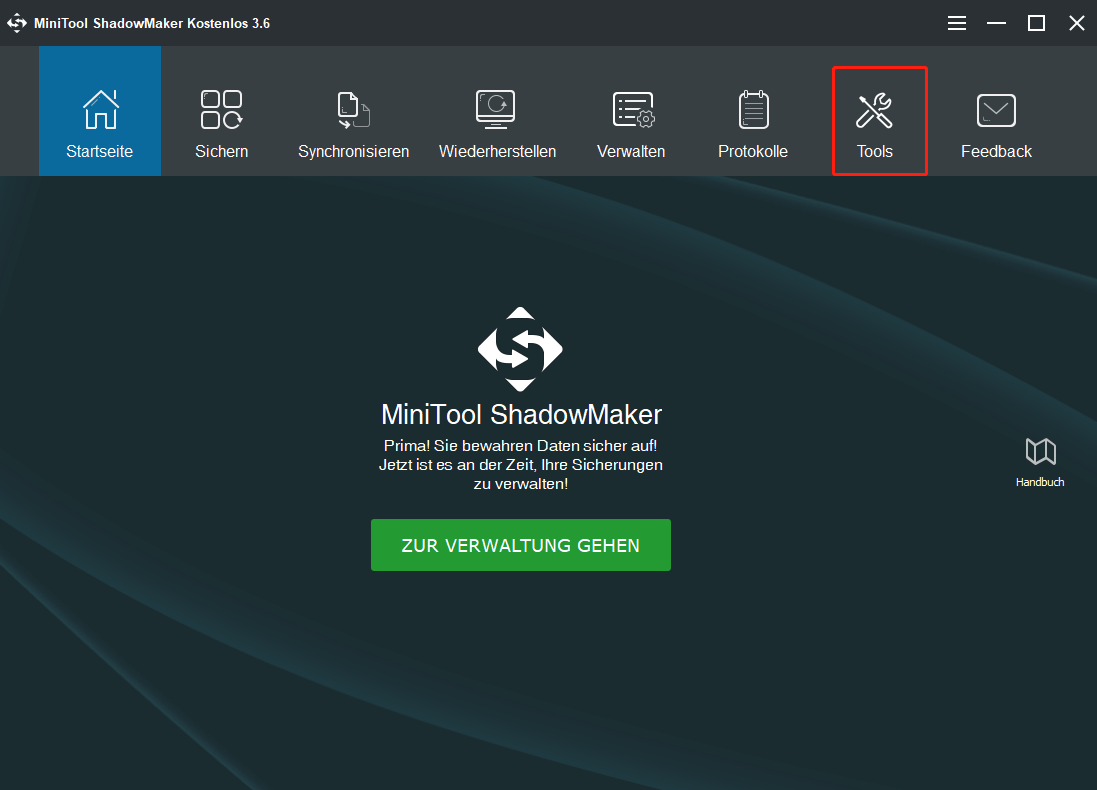Minimize the ShadowMaker window
This screenshot has height=790, width=1097.
click(x=996, y=23)
